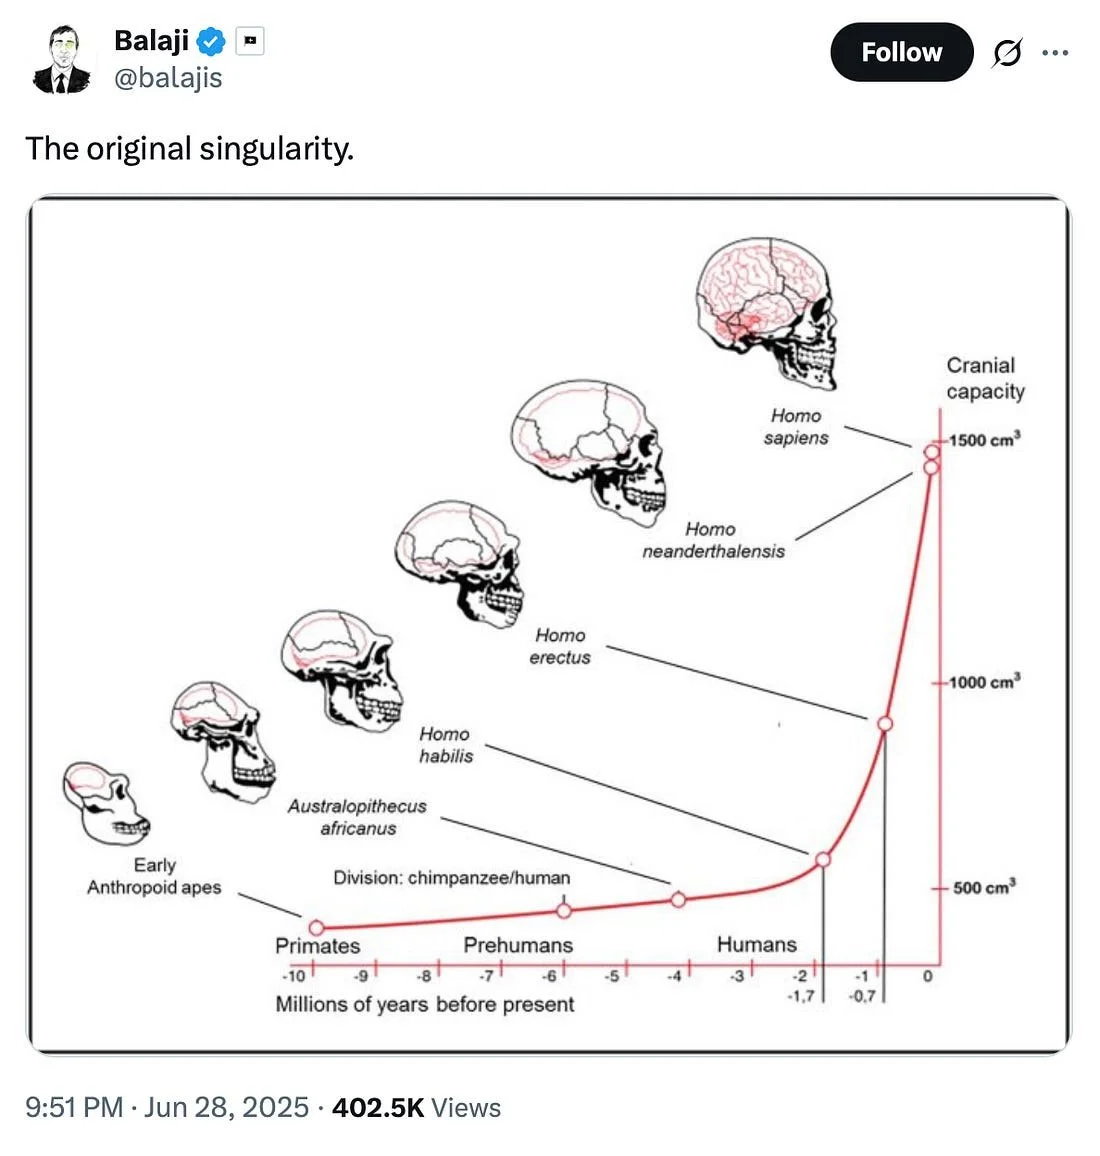Viewport: 1100px width, 1156px height.
Task: View the 402.5K Views count details
Action: point(417,1107)
